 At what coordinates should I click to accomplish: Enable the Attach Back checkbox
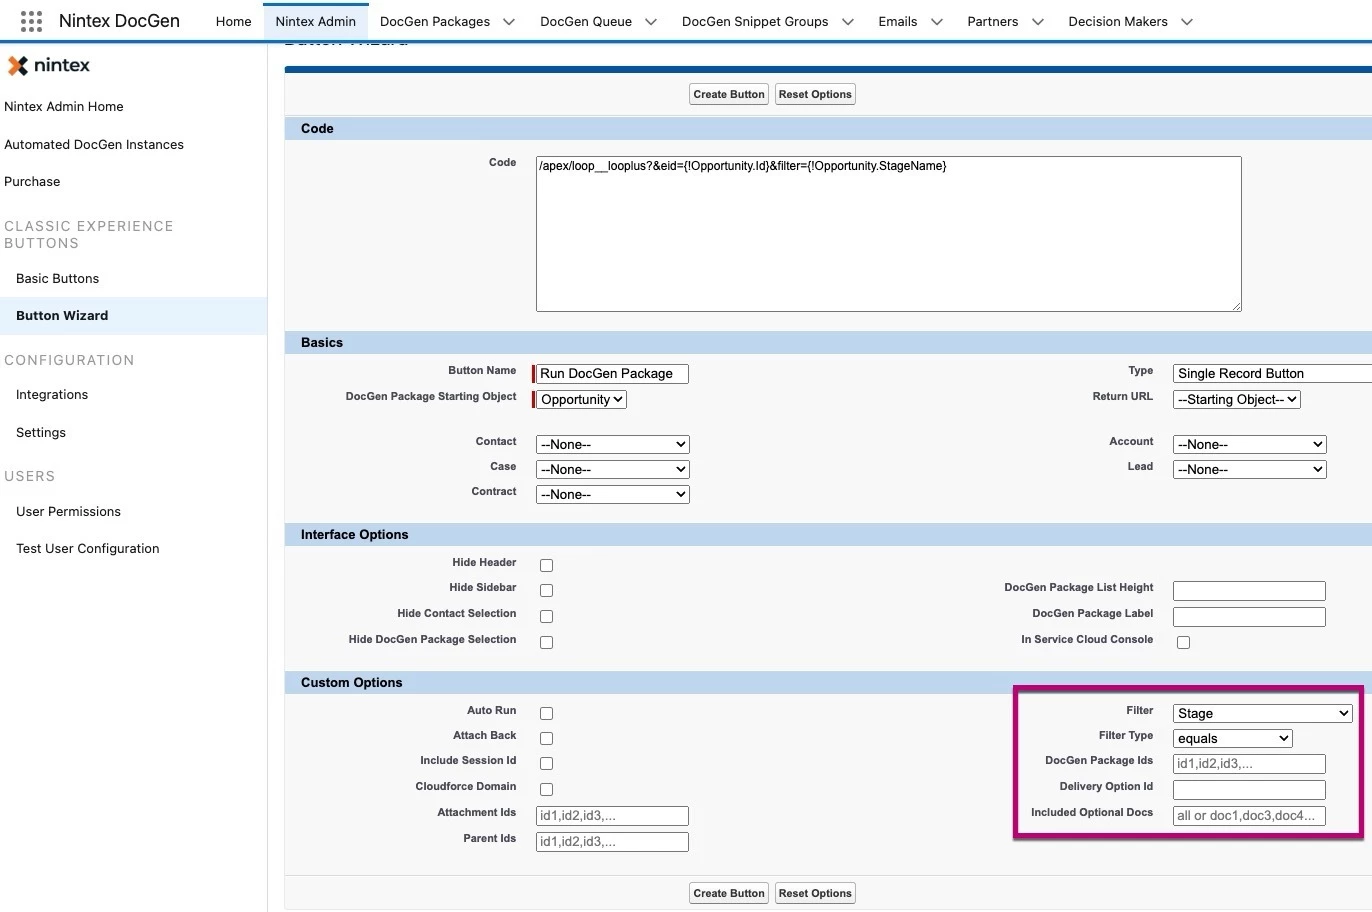(x=546, y=738)
